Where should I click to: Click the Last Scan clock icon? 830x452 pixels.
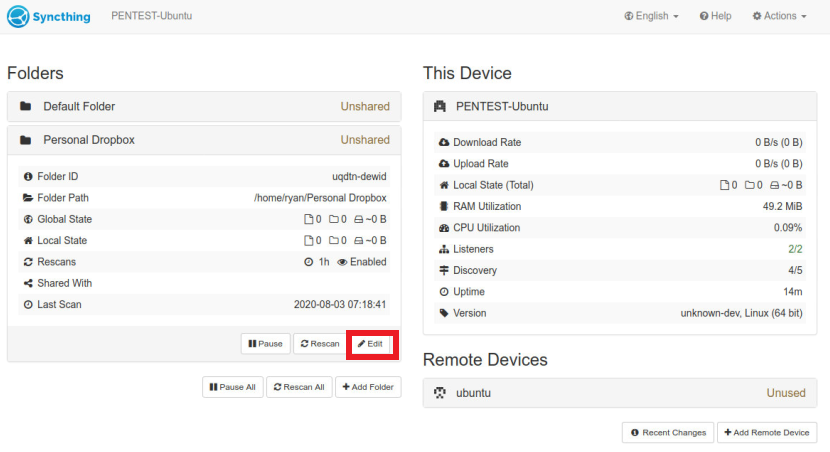[28, 305]
